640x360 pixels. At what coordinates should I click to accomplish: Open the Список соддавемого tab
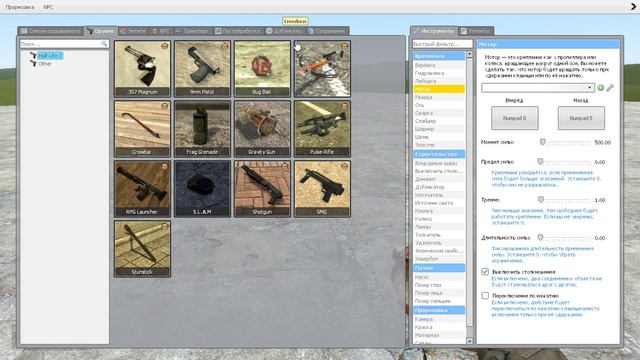(x=51, y=31)
